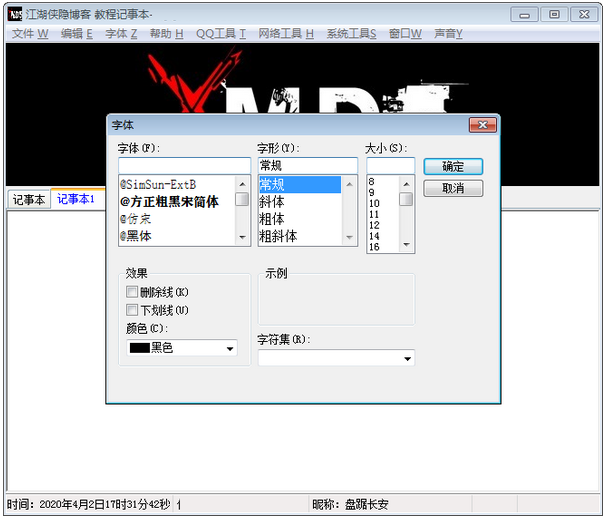Open the 字符集 charset dropdown
Image resolution: width=604 pixels, height=518 pixels.
click(x=336, y=358)
